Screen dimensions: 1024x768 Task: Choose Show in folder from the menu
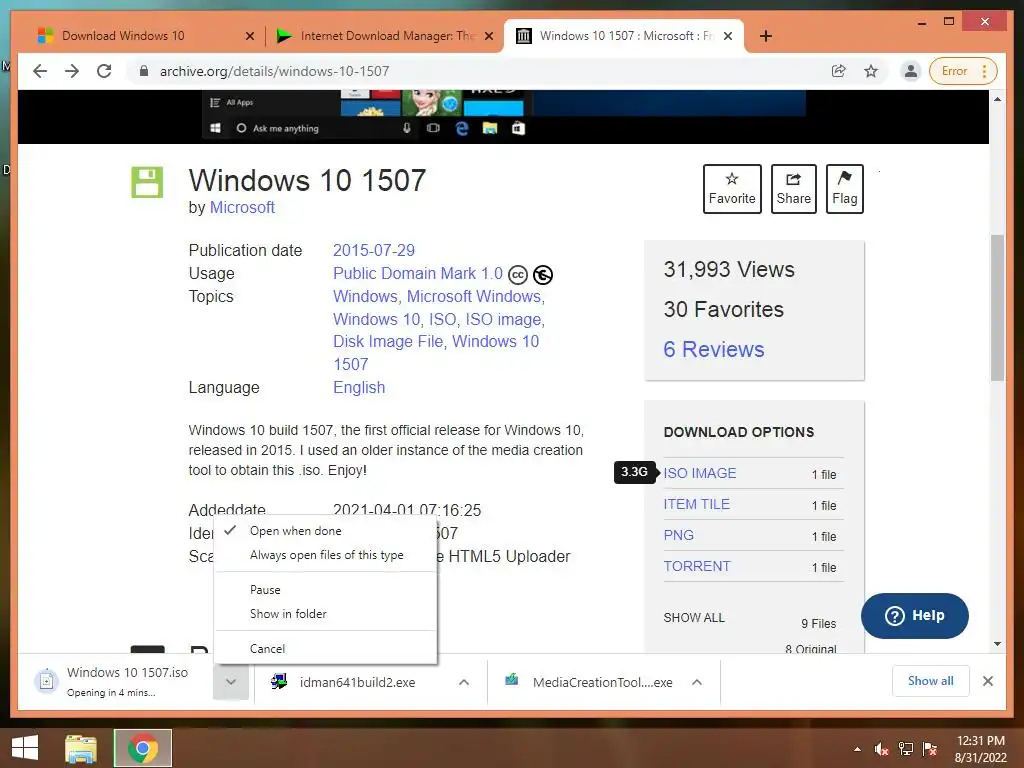coord(325,614)
